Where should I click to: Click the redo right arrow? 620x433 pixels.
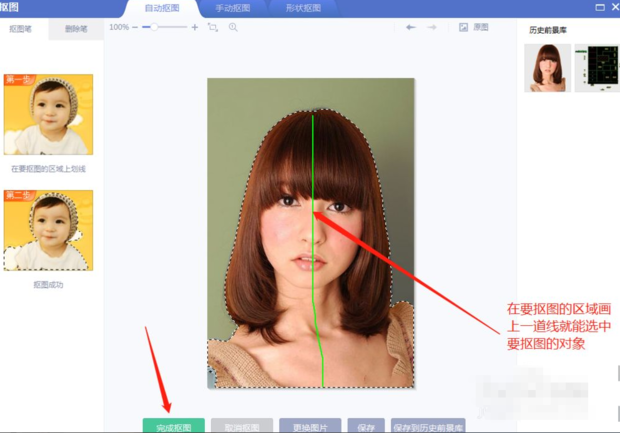pyautogui.click(x=432, y=27)
